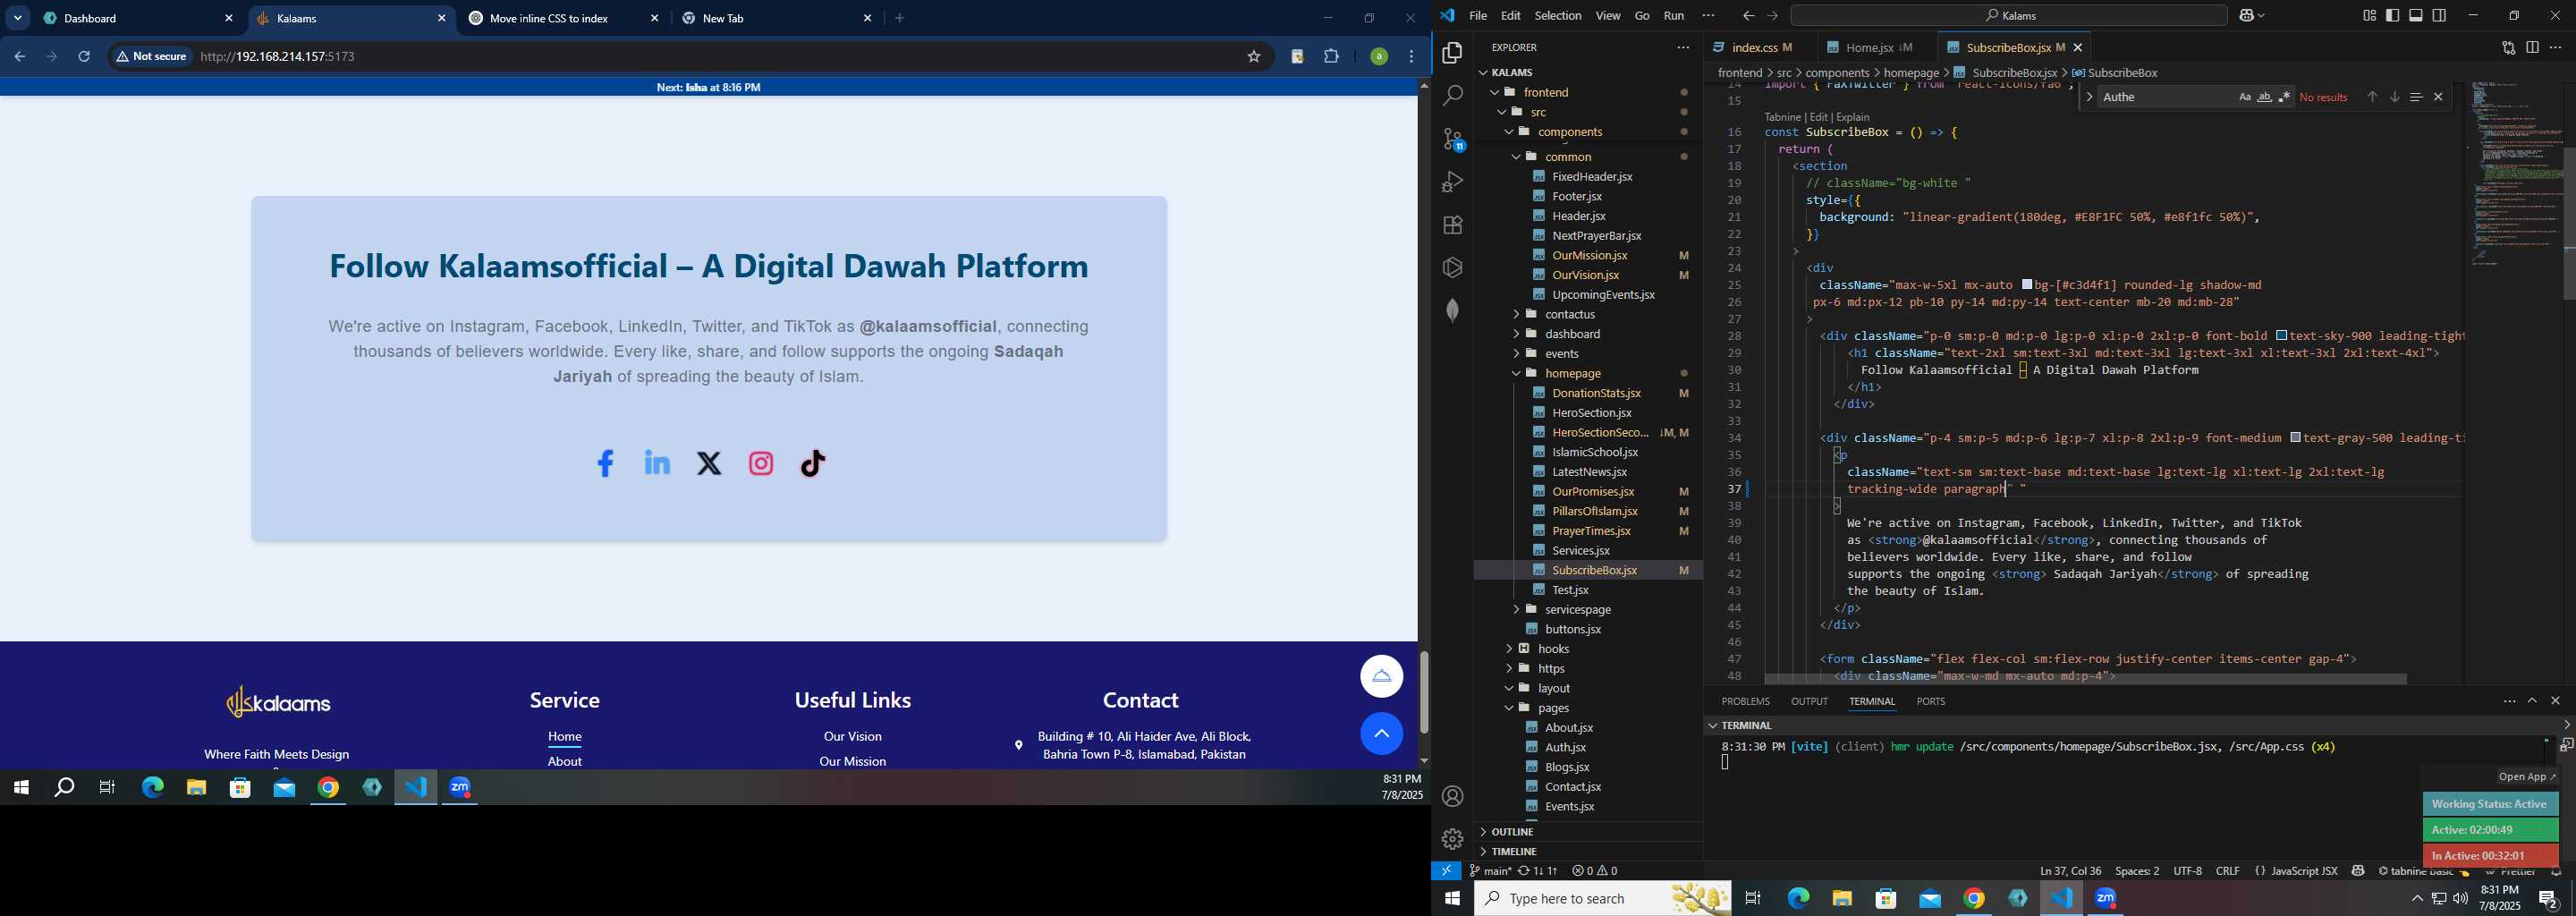Open the Accounts icon in activity bar
The height and width of the screenshot is (916, 2576).
click(1452, 796)
